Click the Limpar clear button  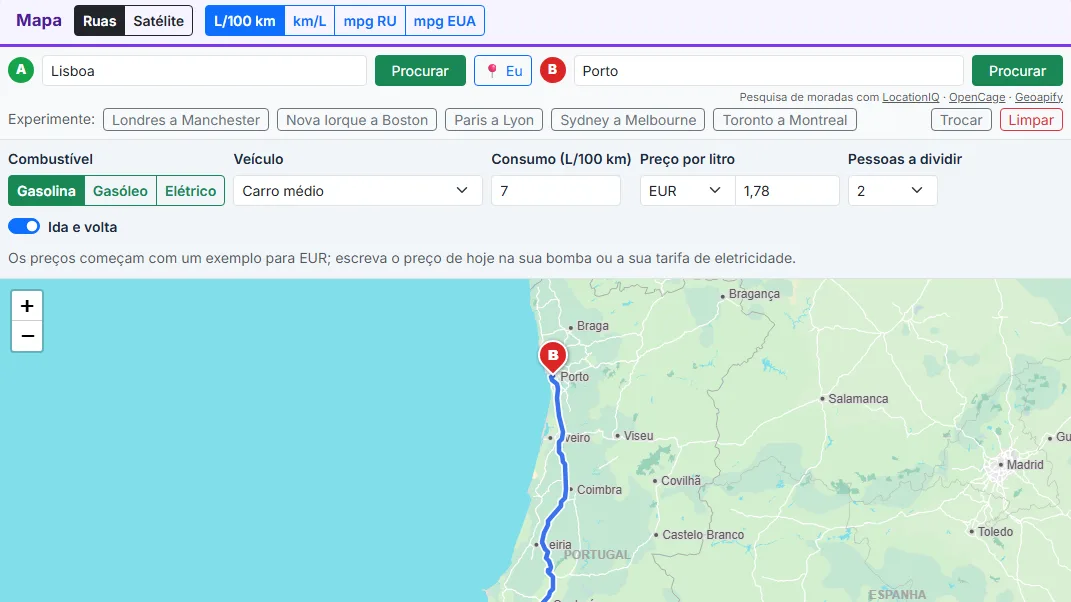(x=1031, y=120)
